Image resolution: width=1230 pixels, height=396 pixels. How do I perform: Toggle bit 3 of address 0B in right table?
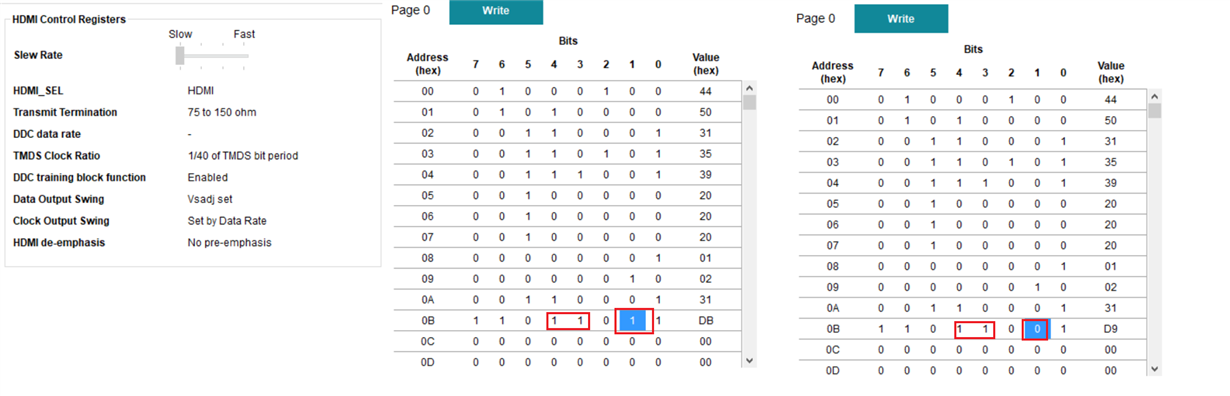(x=985, y=328)
